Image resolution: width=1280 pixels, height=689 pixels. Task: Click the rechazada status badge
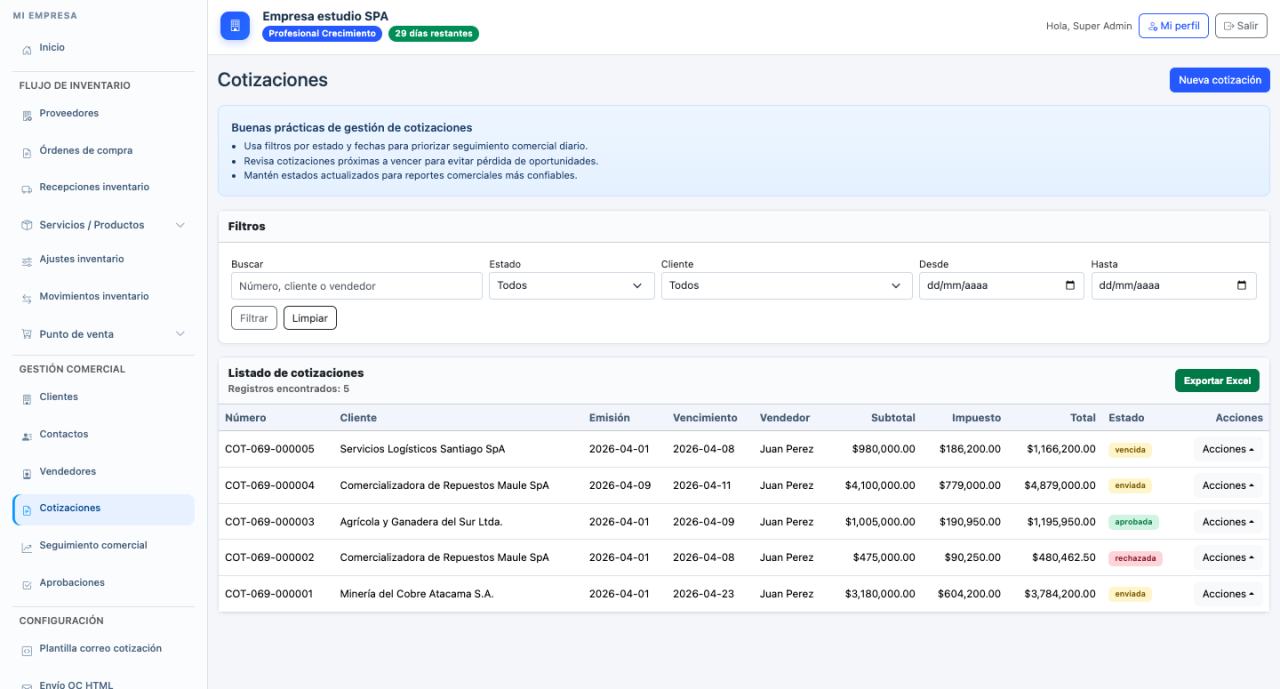click(x=1135, y=558)
